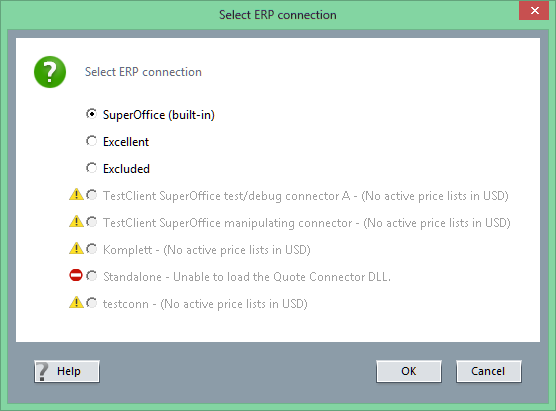Confirm selection with the OK button
Viewport: 556px width, 411px height.
point(409,371)
